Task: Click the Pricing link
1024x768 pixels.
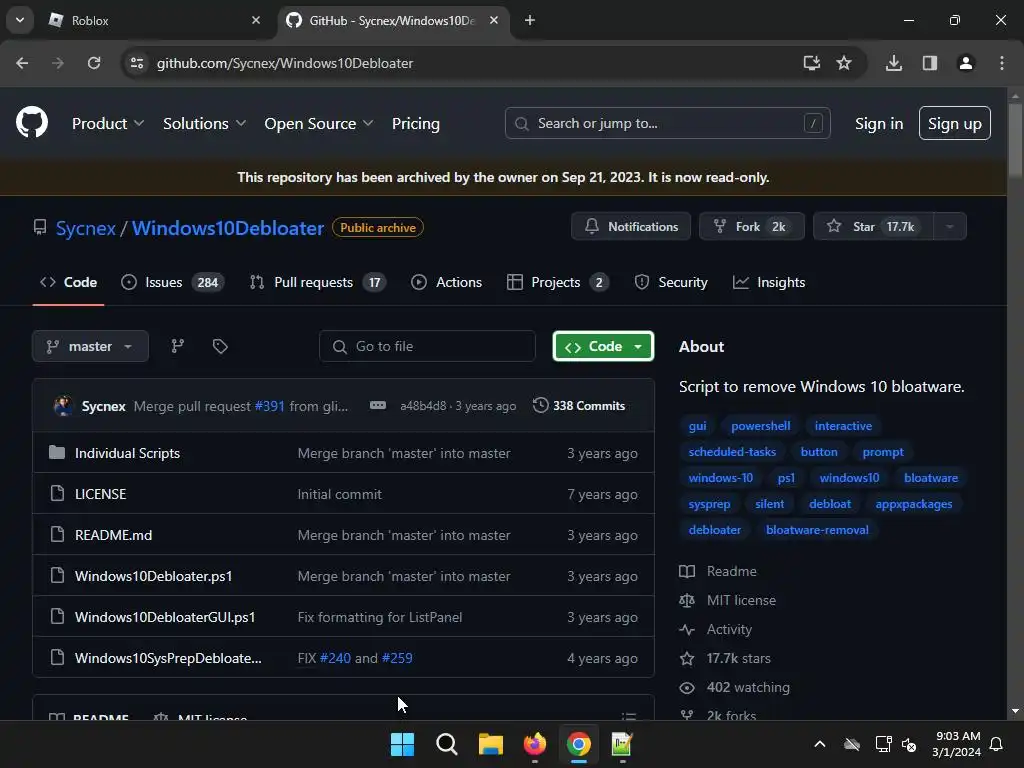Action: tap(415, 123)
